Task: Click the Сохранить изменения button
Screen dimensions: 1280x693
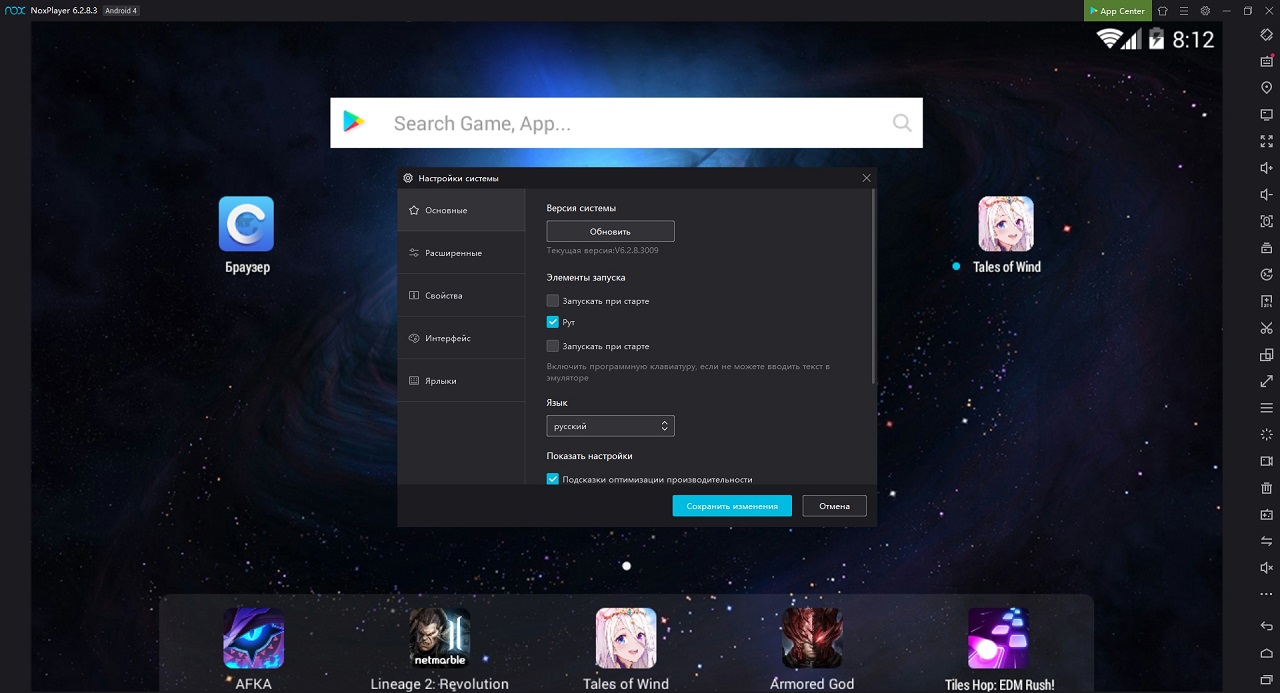Action: [732, 506]
